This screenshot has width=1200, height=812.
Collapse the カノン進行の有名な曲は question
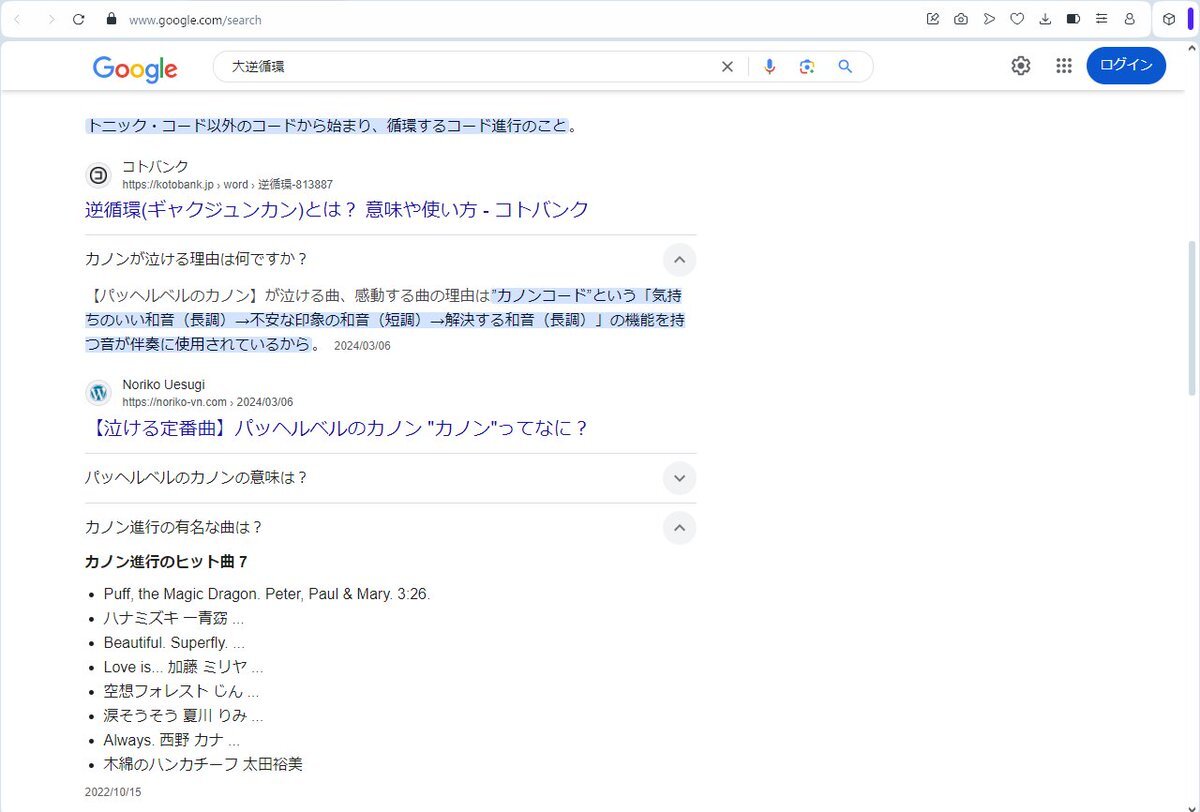coord(679,528)
